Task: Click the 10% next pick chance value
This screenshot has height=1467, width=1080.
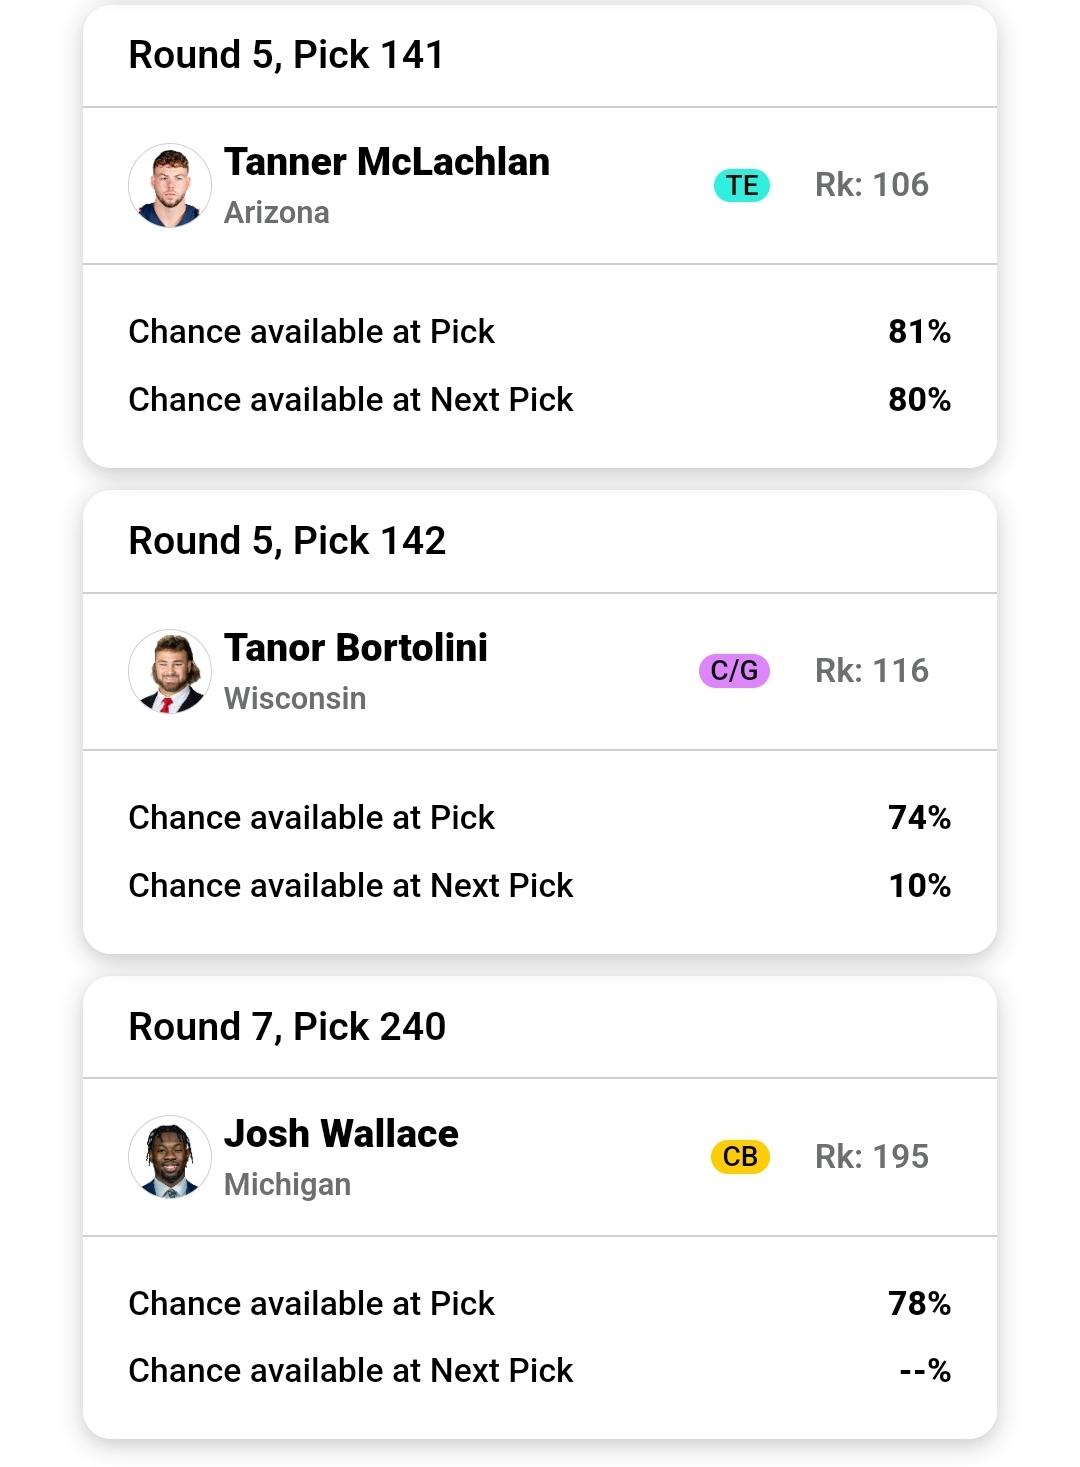Action: pyautogui.click(x=919, y=886)
